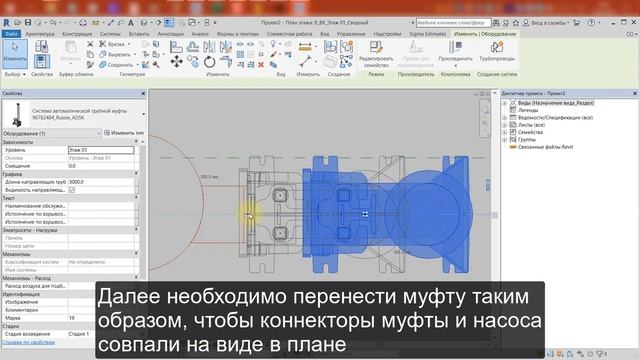Open Вход в службы dropdown
640x360 pixels.
tap(569, 23)
